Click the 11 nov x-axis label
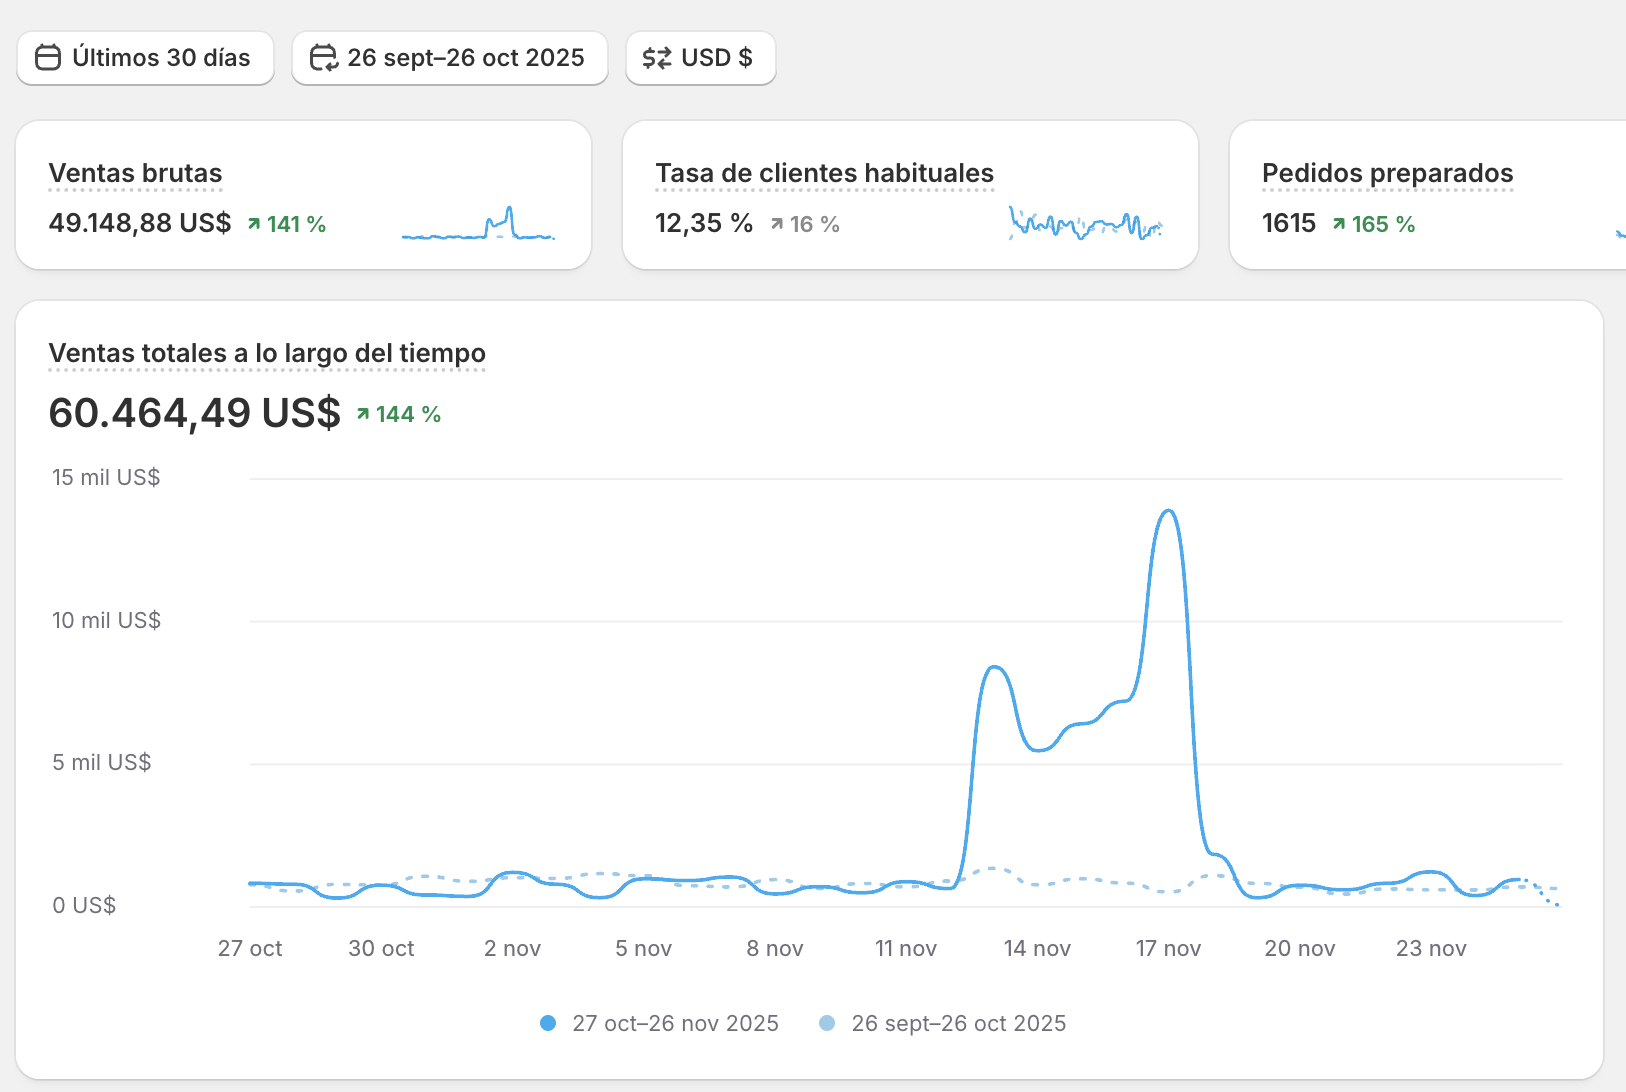This screenshot has height=1092, width=1626. (x=906, y=948)
